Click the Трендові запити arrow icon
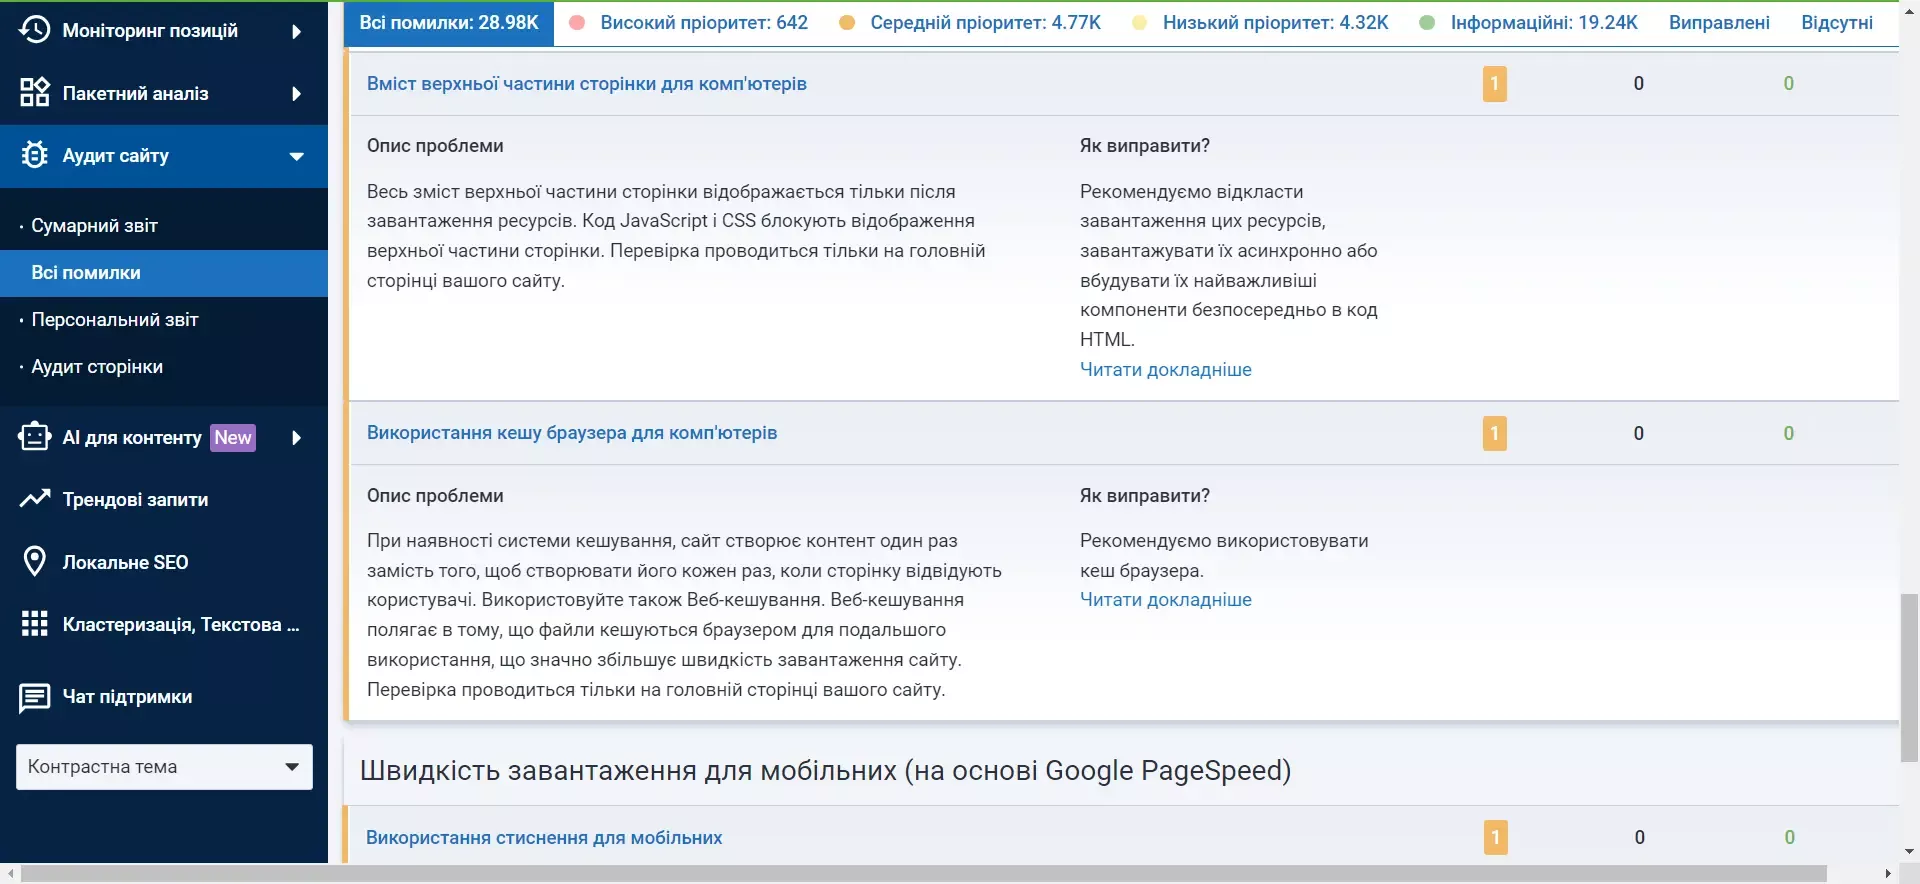 tap(34, 499)
